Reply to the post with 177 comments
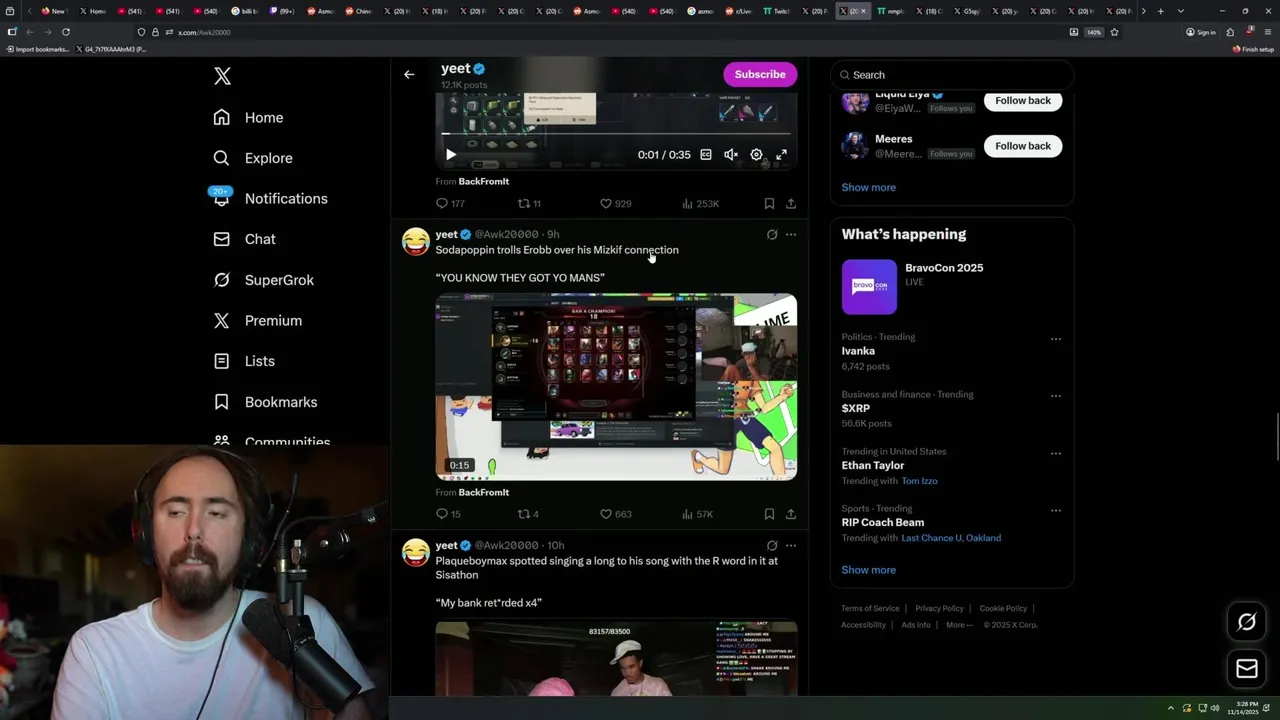Image resolution: width=1280 pixels, height=720 pixels. pos(450,203)
